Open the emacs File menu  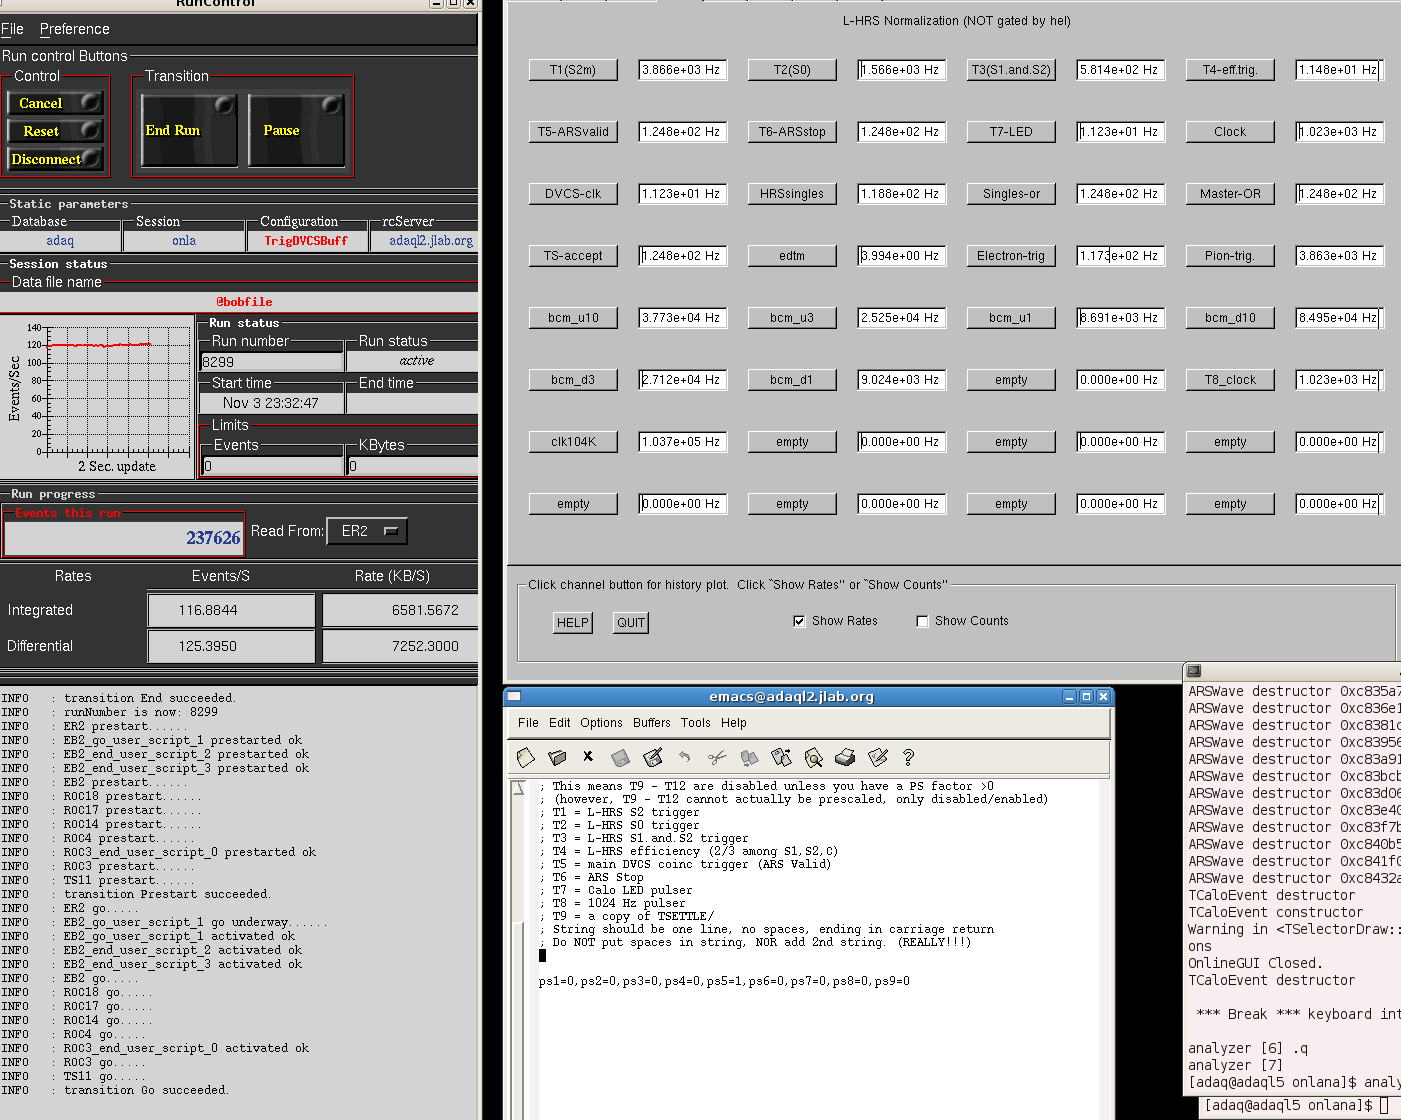tap(528, 723)
